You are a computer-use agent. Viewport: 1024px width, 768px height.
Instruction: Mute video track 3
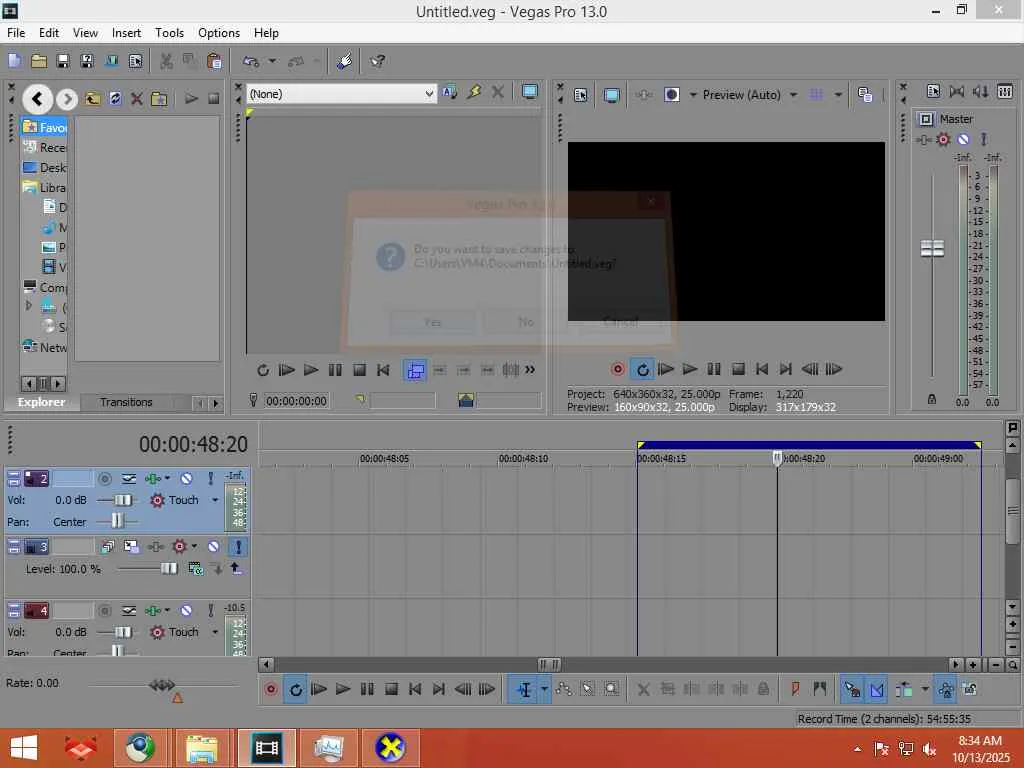click(x=214, y=546)
